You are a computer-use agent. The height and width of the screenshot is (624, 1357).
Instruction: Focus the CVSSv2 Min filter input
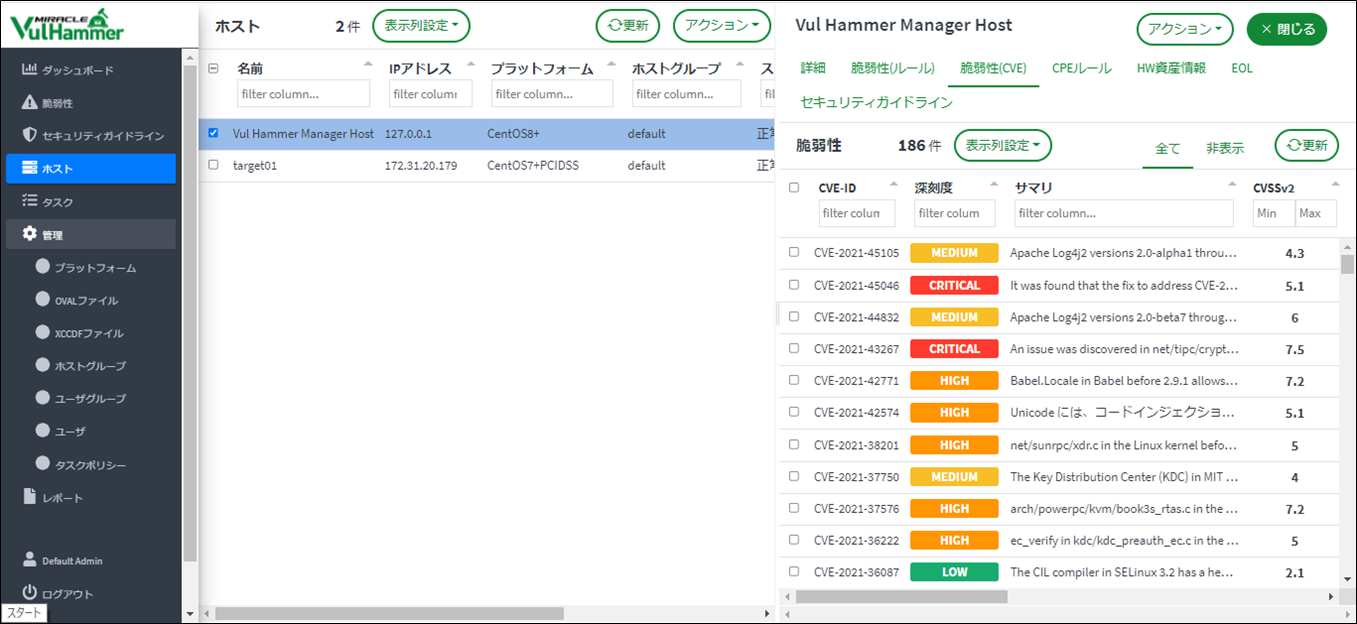pyautogui.click(x=1273, y=213)
